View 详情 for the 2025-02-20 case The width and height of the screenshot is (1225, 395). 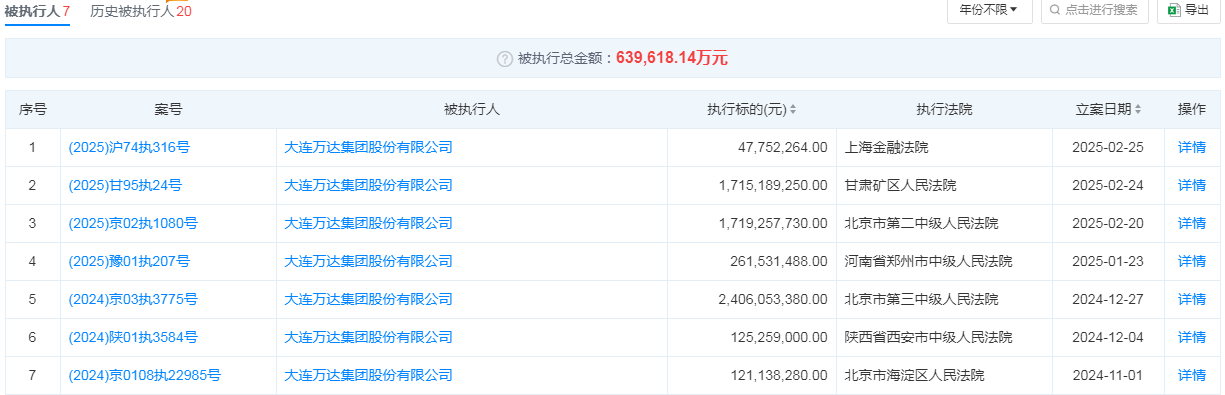coord(1192,223)
